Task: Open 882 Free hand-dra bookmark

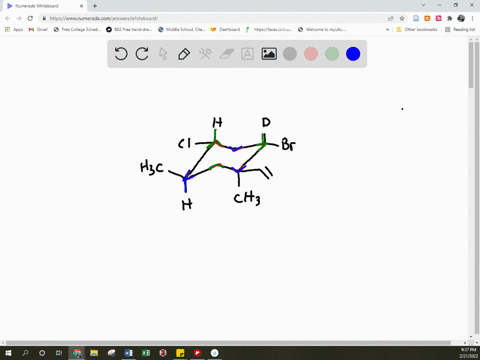Action: (129, 29)
